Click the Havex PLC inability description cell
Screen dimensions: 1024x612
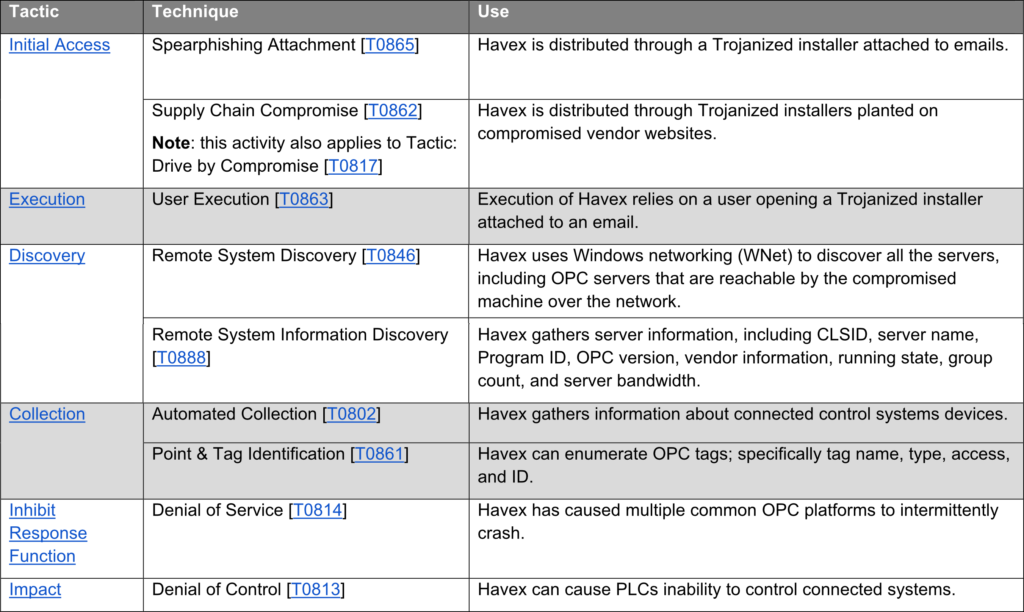pos(746,594)
